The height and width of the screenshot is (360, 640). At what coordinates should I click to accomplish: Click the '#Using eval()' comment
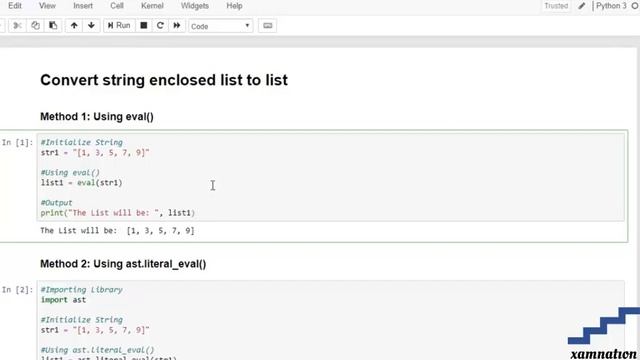tap(70, 173)
